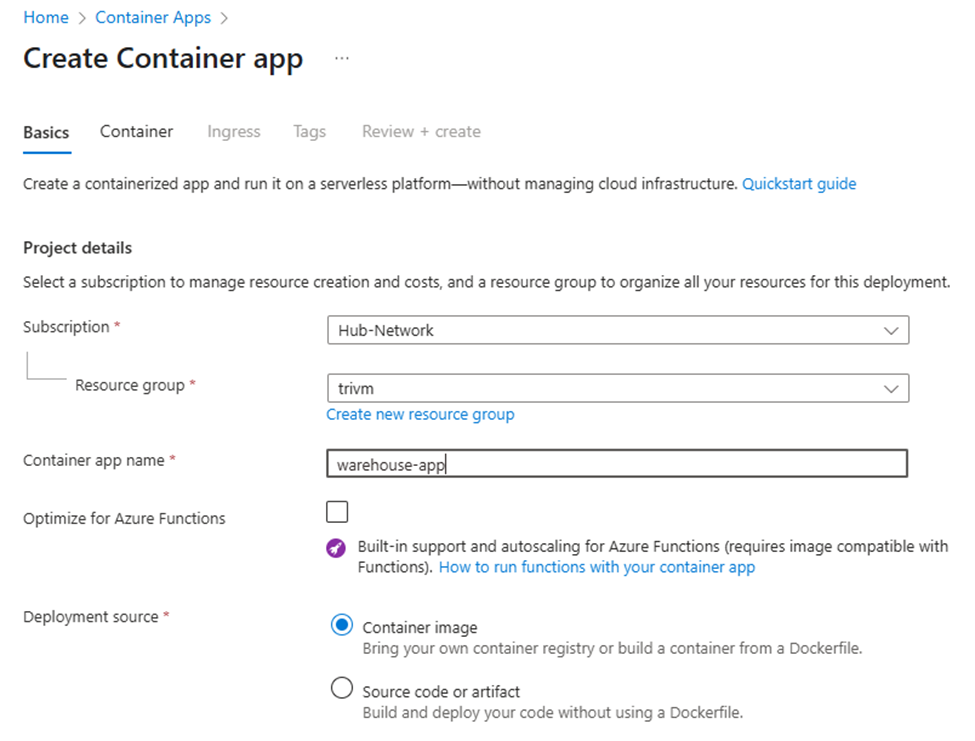Click the Container image option label
This screenshot has width=975, height=741.
420,628
